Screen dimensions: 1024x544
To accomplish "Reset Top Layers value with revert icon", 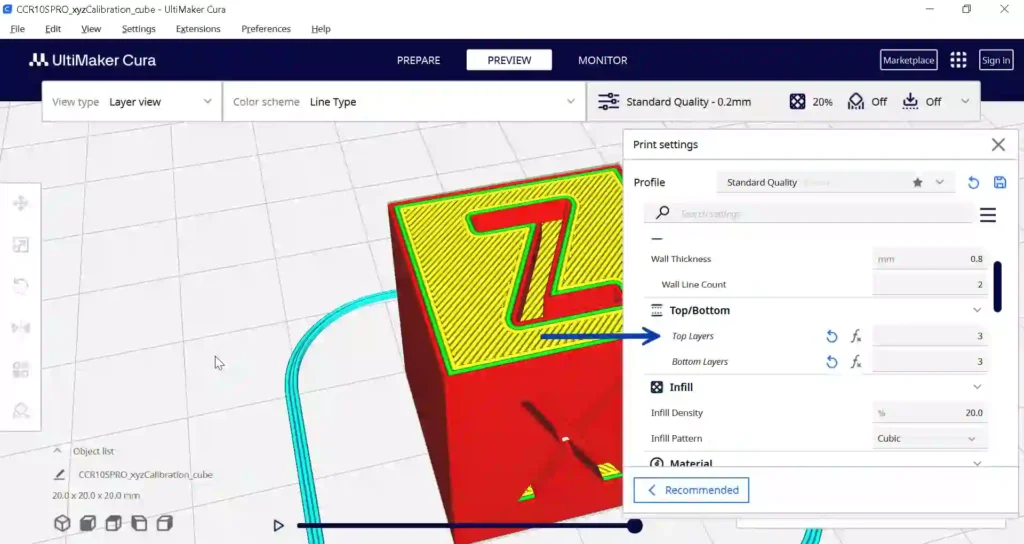I will tap(831, 336).
